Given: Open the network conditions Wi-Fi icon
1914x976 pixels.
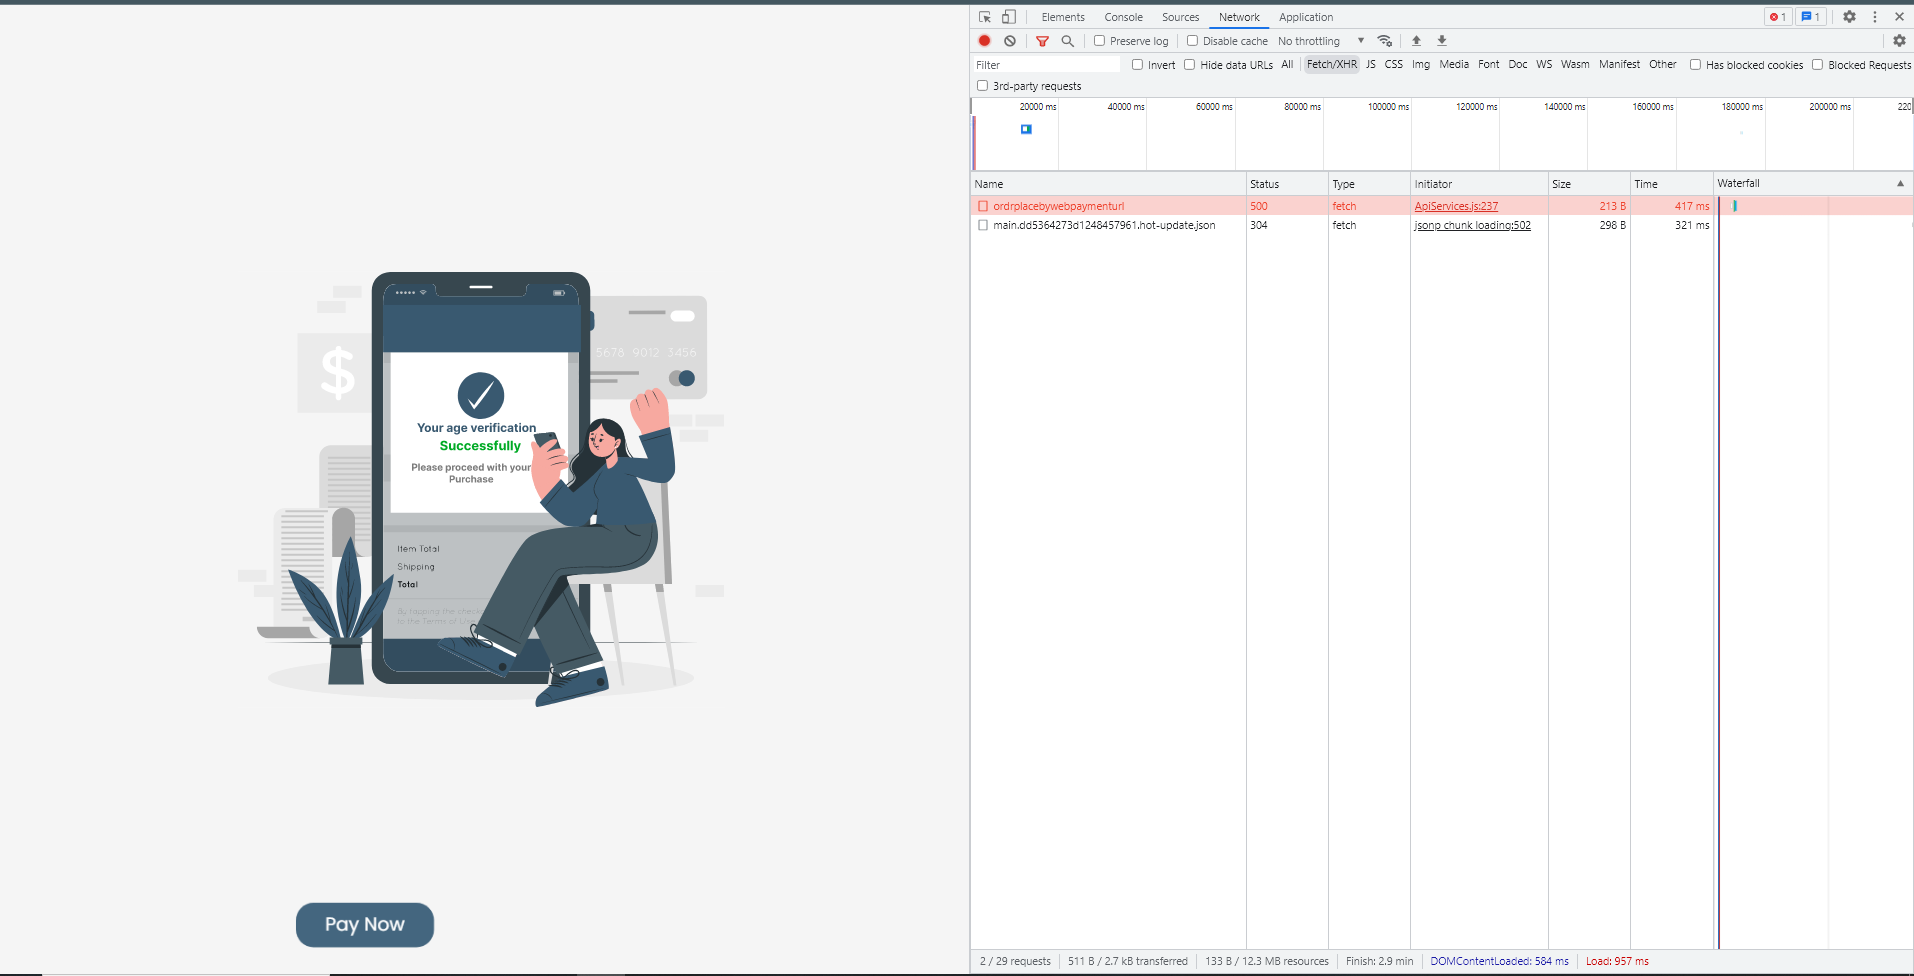Looking at the screenshot, I should click(x=1385, y=41).
